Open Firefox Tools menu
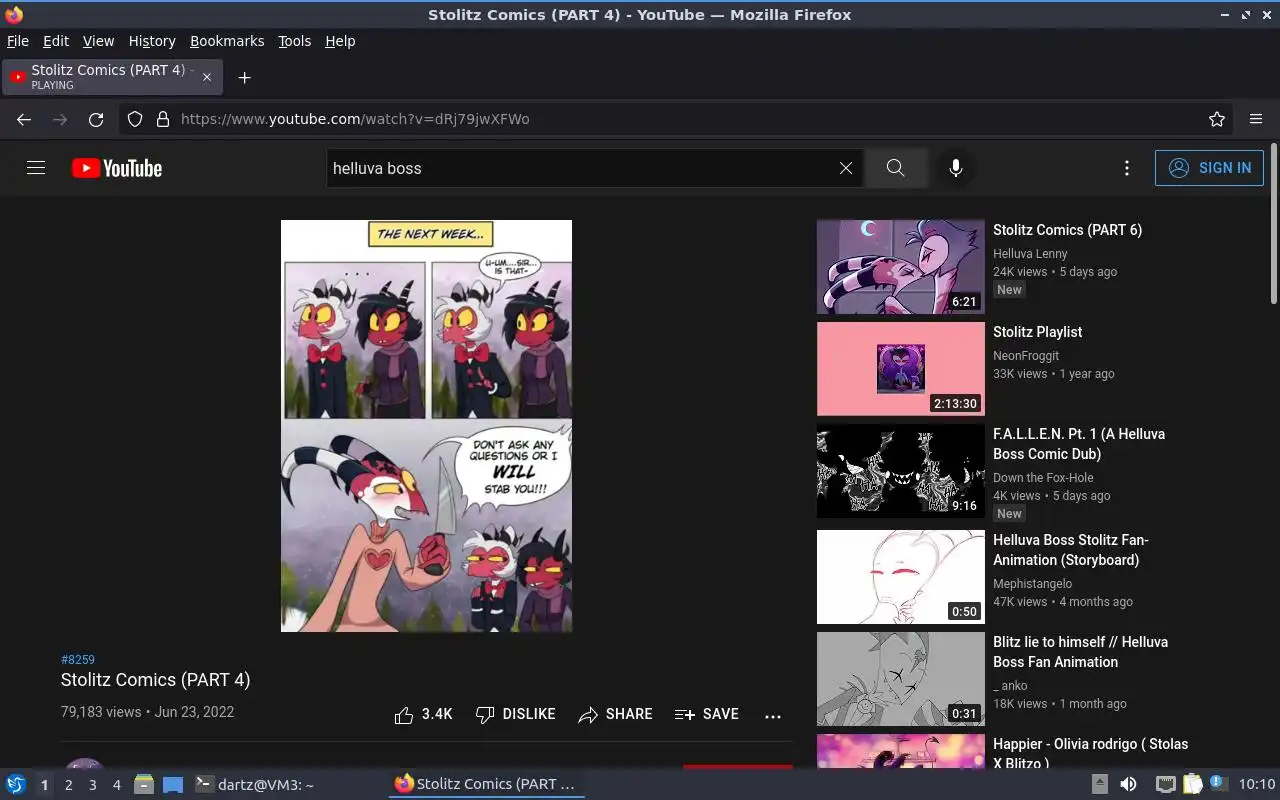Viewport: 1280px width, 800px height. click(294, 41)
